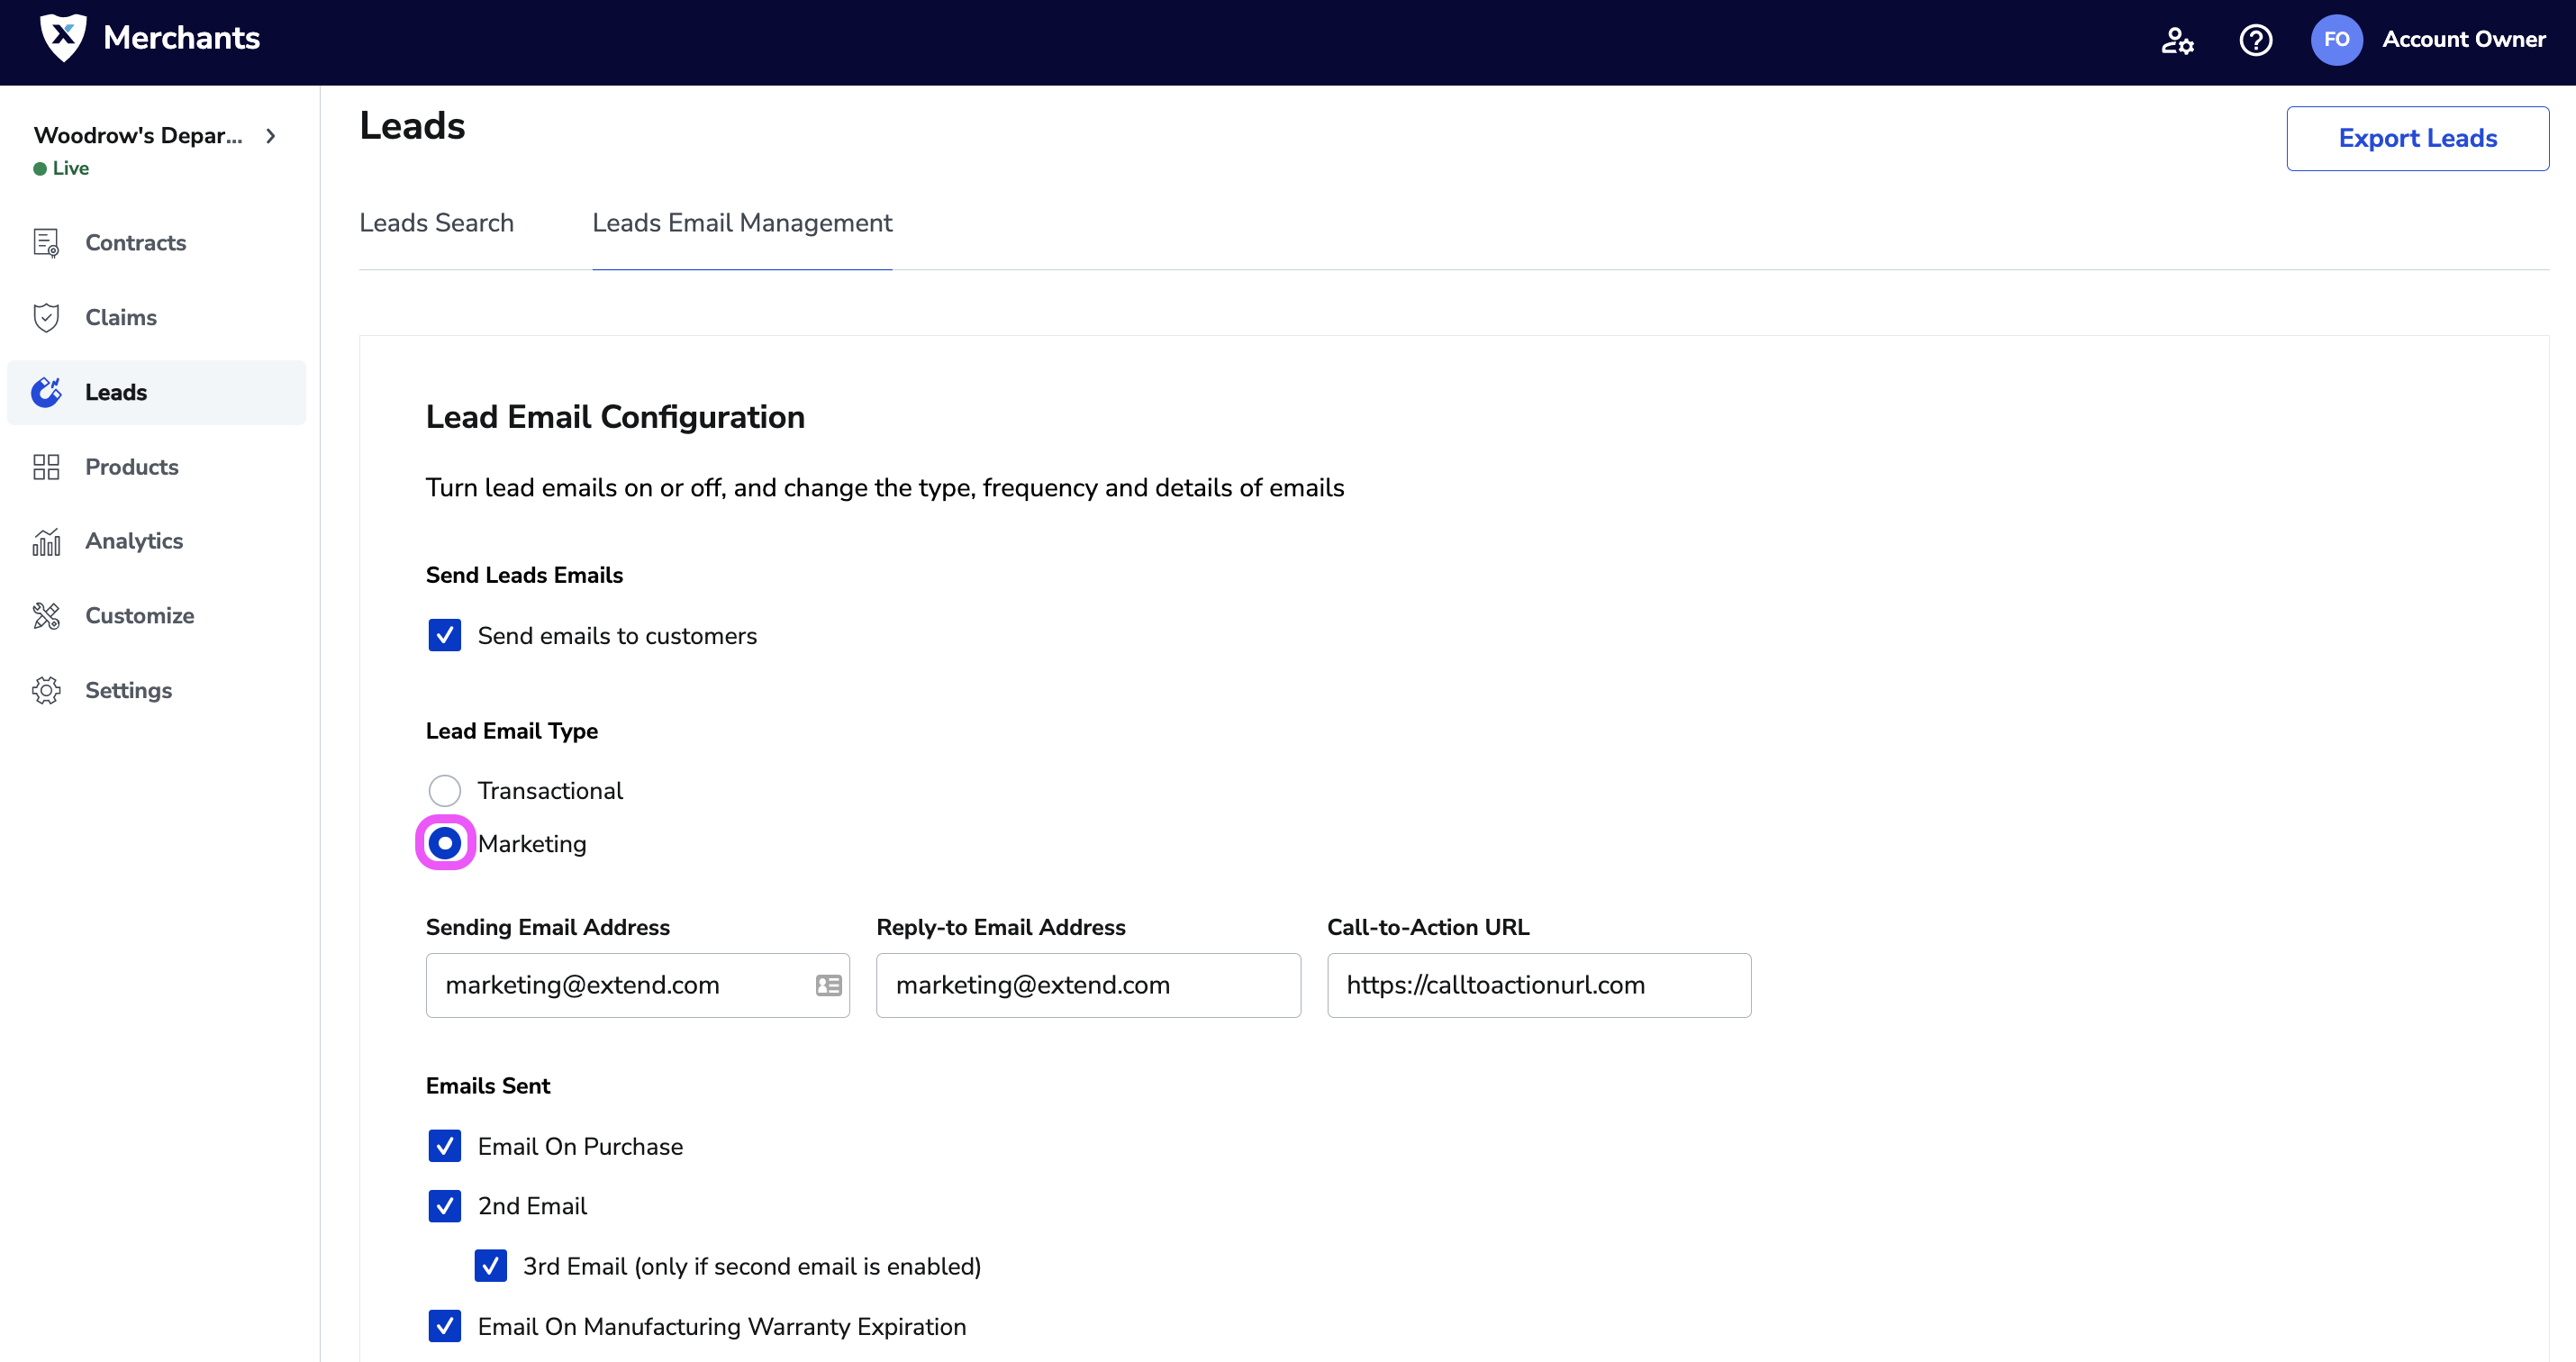Select the Leads Email Management tab
The height and width of the screenshot is (1362, 2576).
tap(741, 223)
